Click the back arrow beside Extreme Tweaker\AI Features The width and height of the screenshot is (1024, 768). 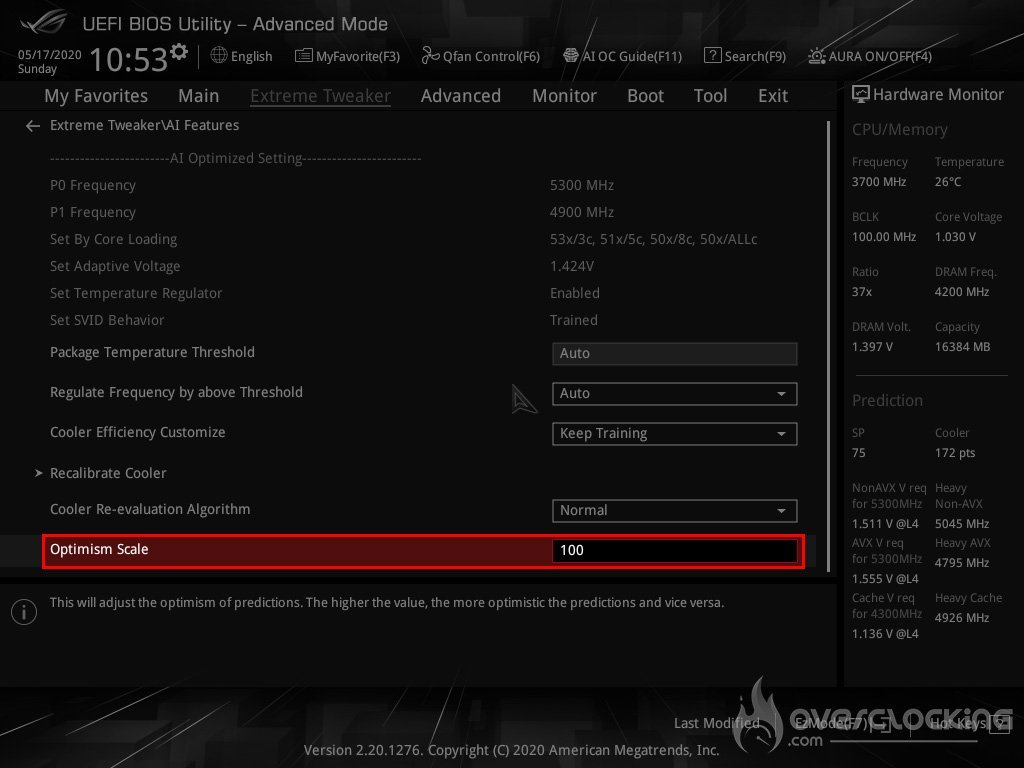click(x=33, y=126)
